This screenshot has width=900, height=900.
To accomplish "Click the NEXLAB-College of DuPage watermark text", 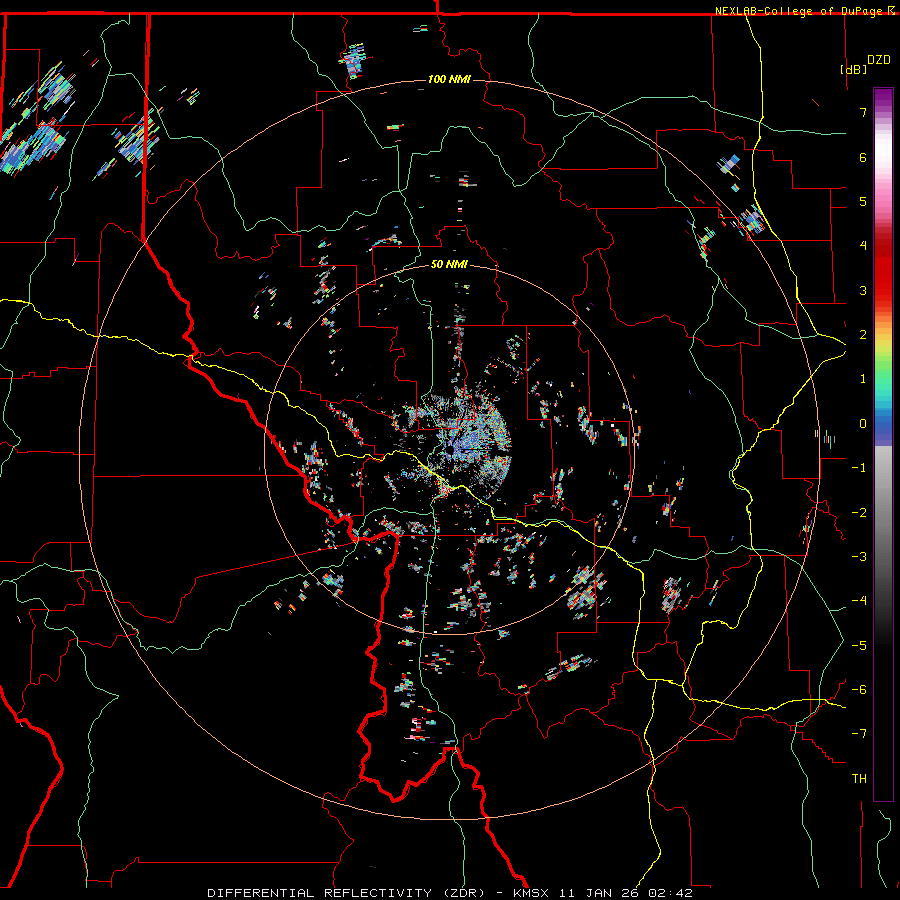I will pos(804,11).
